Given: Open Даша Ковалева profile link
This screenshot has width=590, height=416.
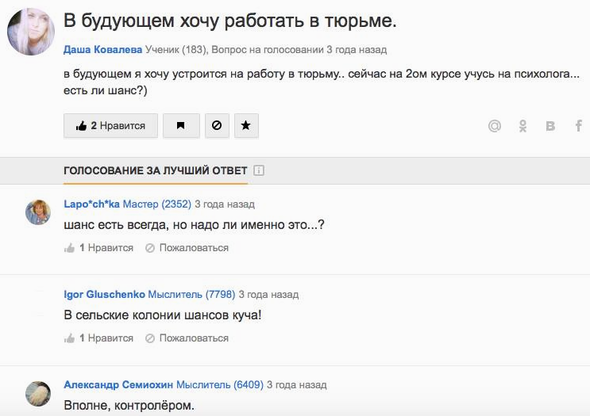Looking at the screenshot, I should point(103,50).
